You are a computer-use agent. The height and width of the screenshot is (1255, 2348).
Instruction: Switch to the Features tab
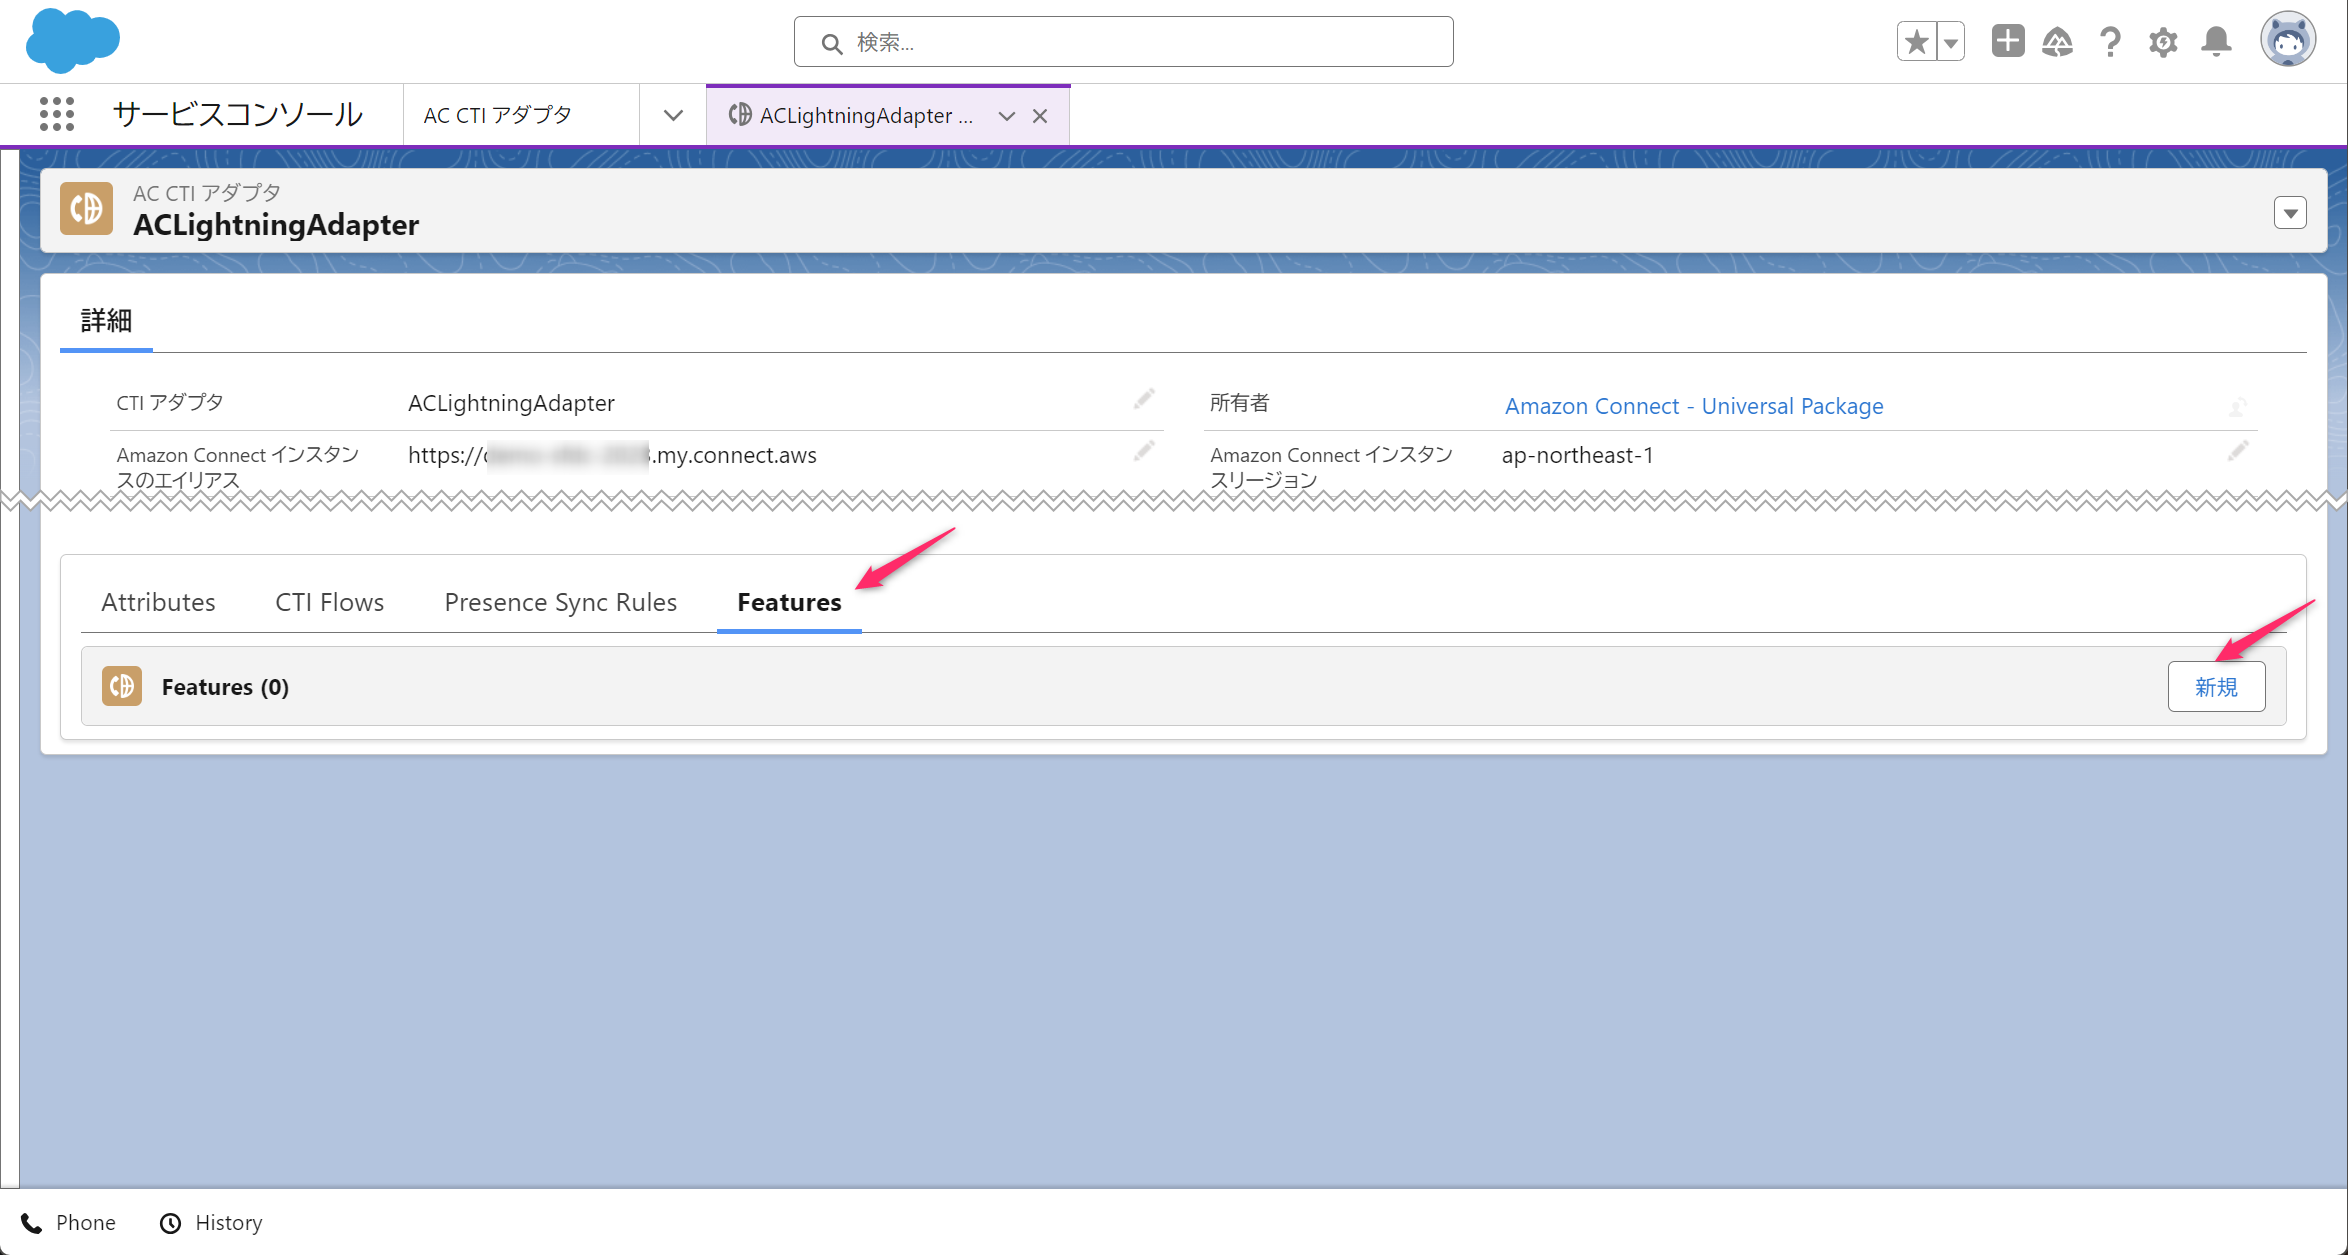tap(789, 603)
